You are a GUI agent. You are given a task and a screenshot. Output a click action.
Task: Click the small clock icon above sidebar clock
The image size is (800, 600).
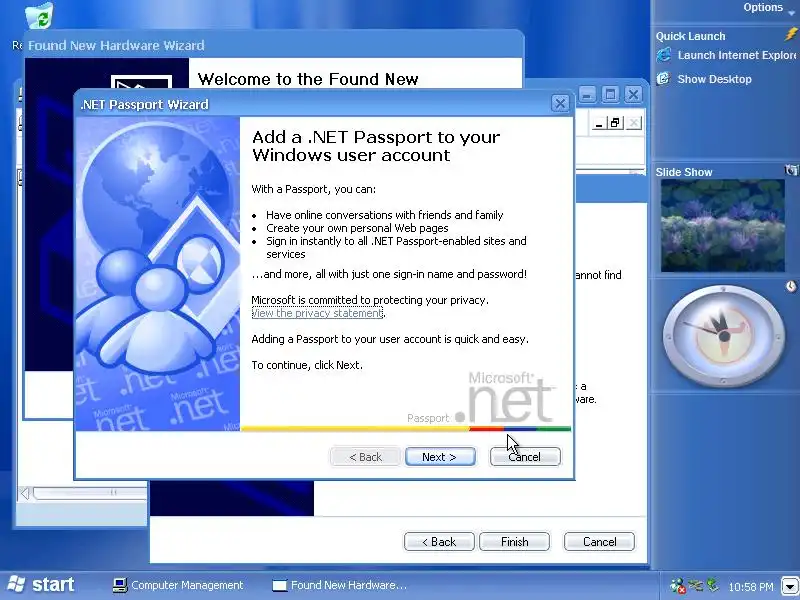(791, 286)
